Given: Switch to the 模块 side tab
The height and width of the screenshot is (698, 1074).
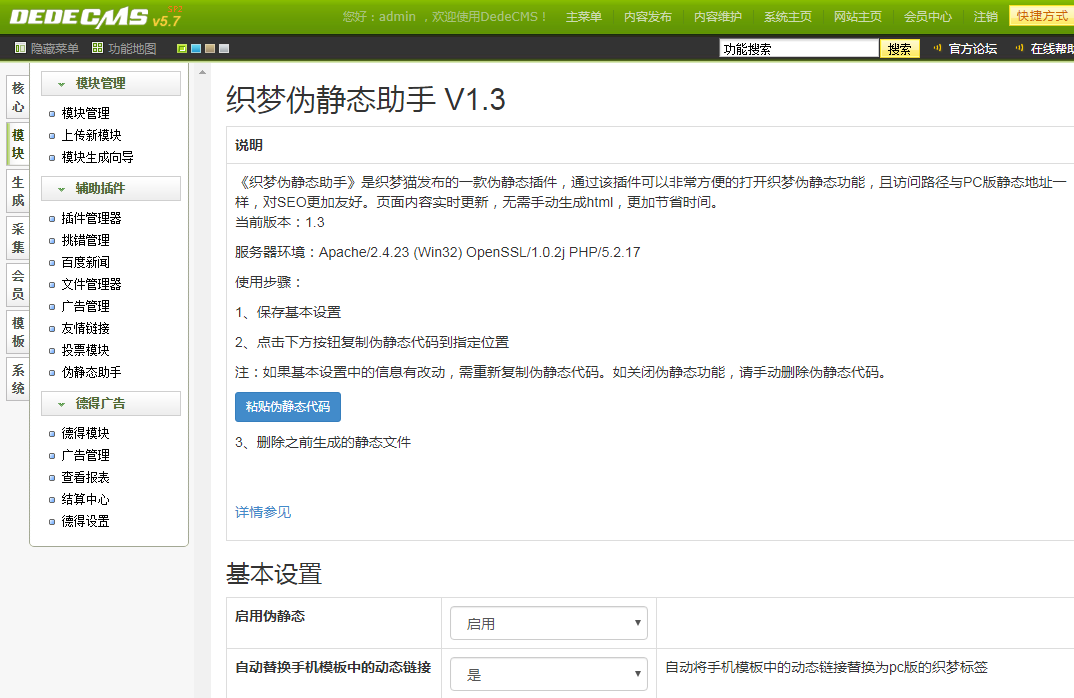Looking at the screenshot, I should (18, 144).
